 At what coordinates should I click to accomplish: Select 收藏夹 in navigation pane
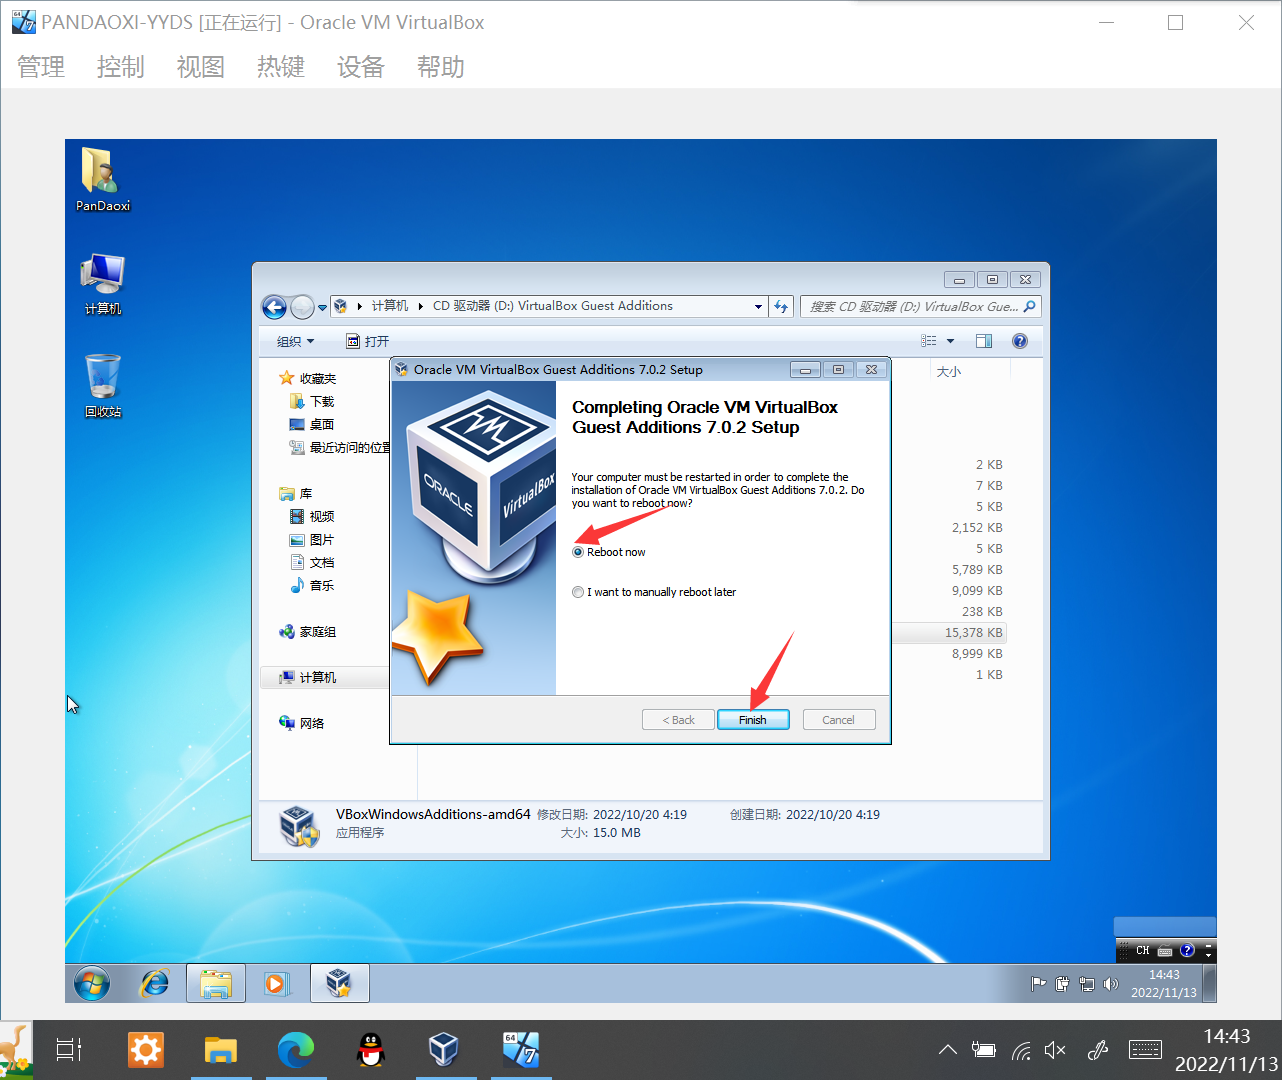[x=308, y=378]
